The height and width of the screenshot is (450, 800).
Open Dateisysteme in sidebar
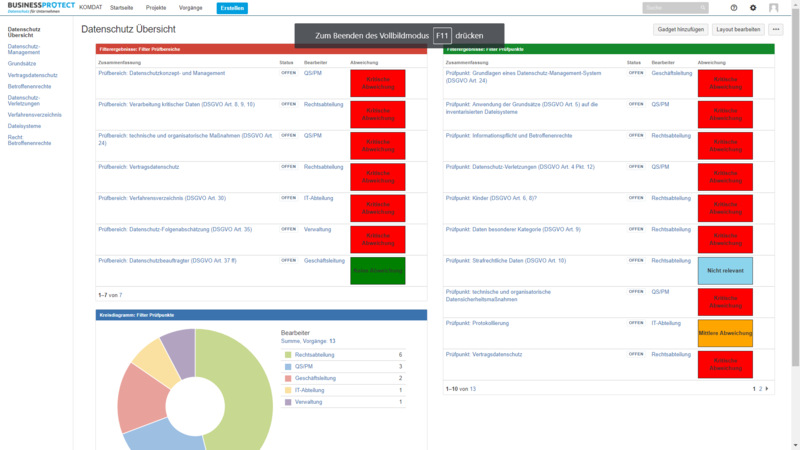click(24, 126)
